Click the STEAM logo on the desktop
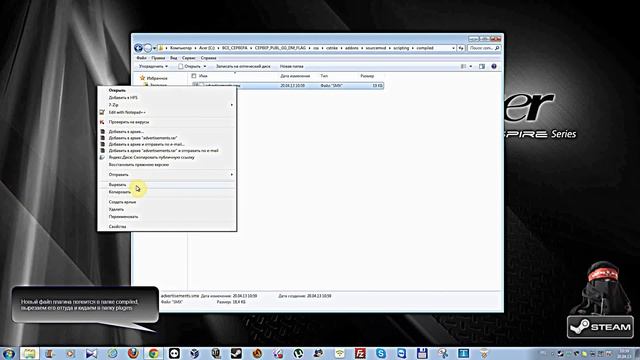The width and height of the screenshot is (640, 360). pos(600,327)
